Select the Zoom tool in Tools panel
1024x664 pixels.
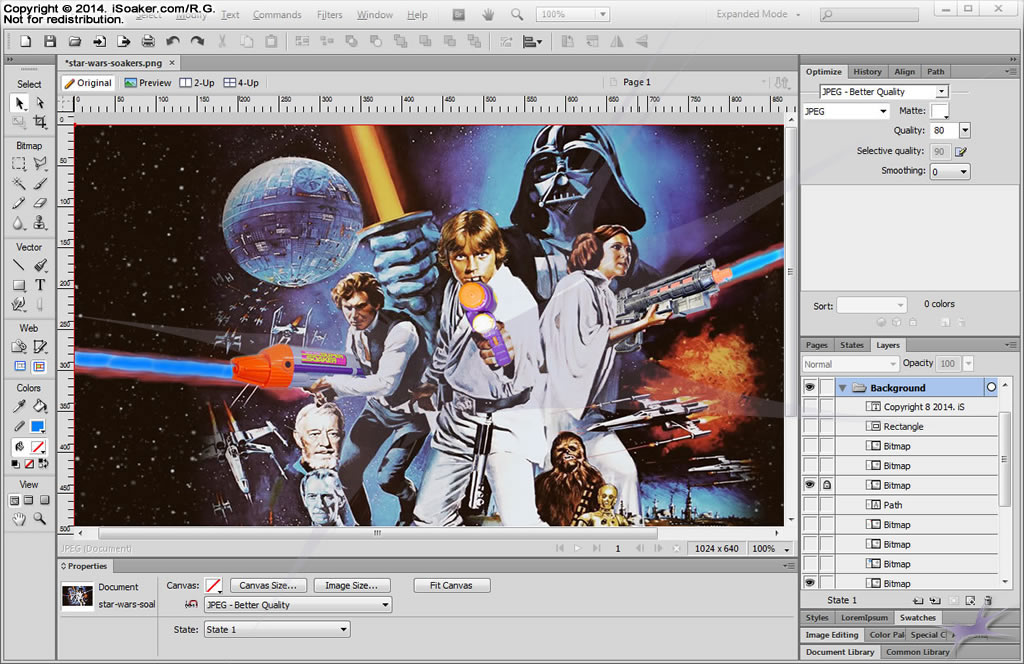pos(40,519)
